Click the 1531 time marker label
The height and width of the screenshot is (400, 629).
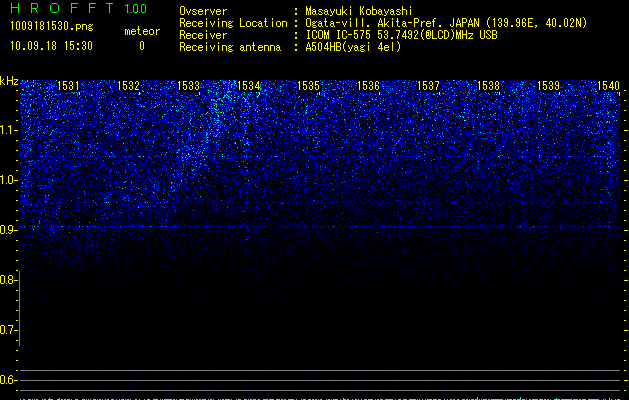point(68,86)
